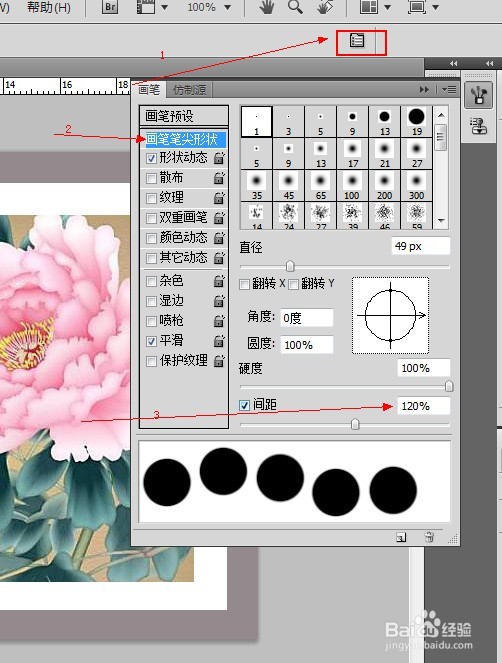Enable 湿边 checkbox
502x663 pixels.
151,301
